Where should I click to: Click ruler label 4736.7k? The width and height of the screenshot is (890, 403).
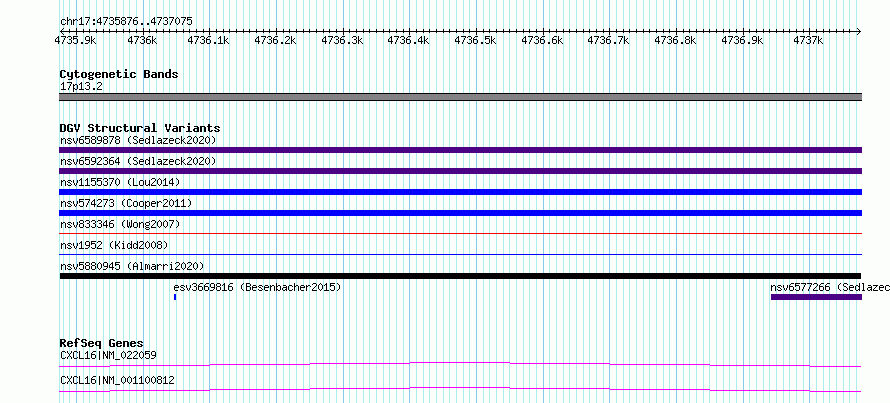pos(608,40)
